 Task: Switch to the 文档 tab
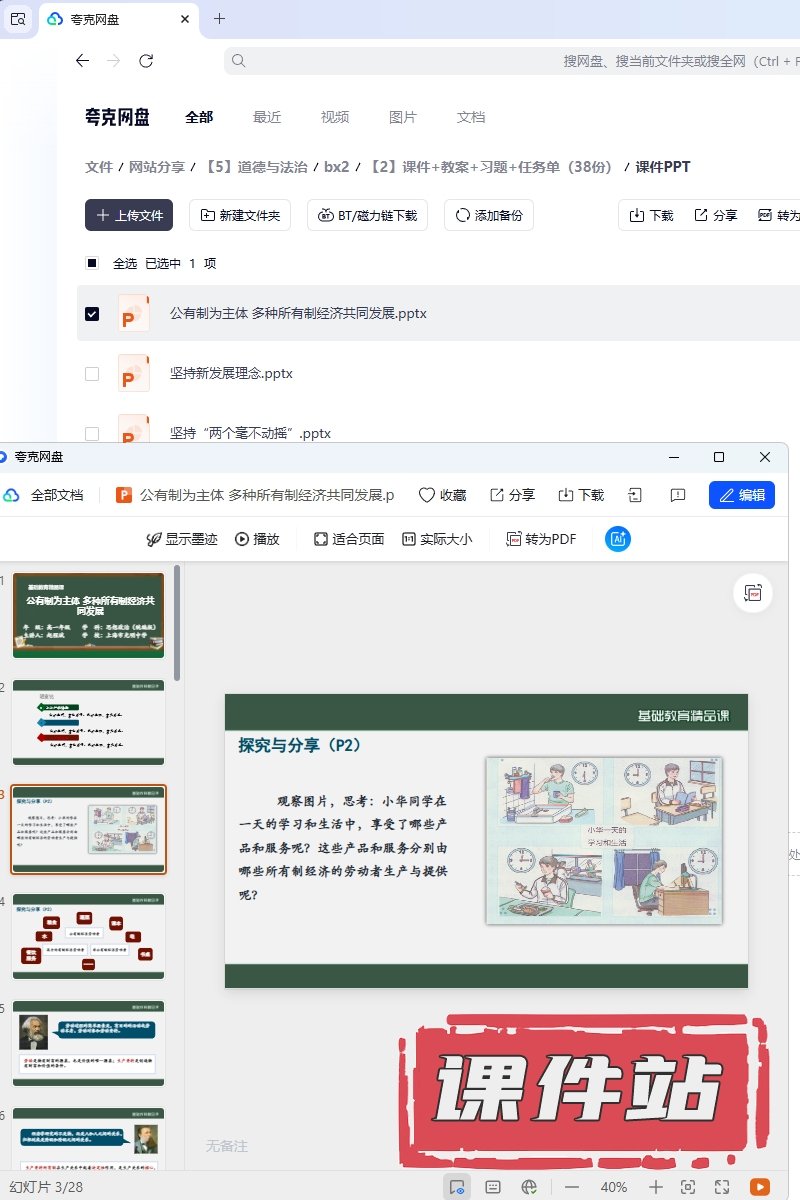(471, 117)
